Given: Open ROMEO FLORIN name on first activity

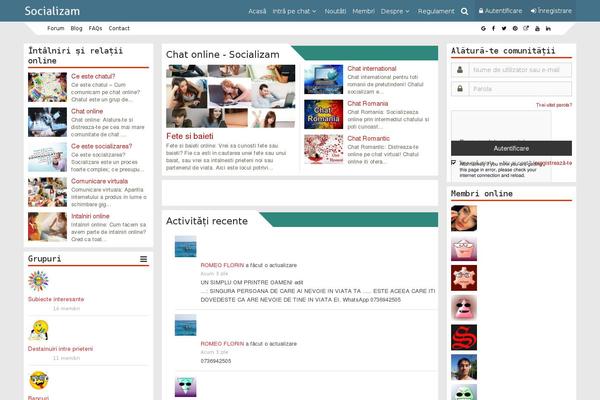Looking at the screenshot, I should point(222,265).
